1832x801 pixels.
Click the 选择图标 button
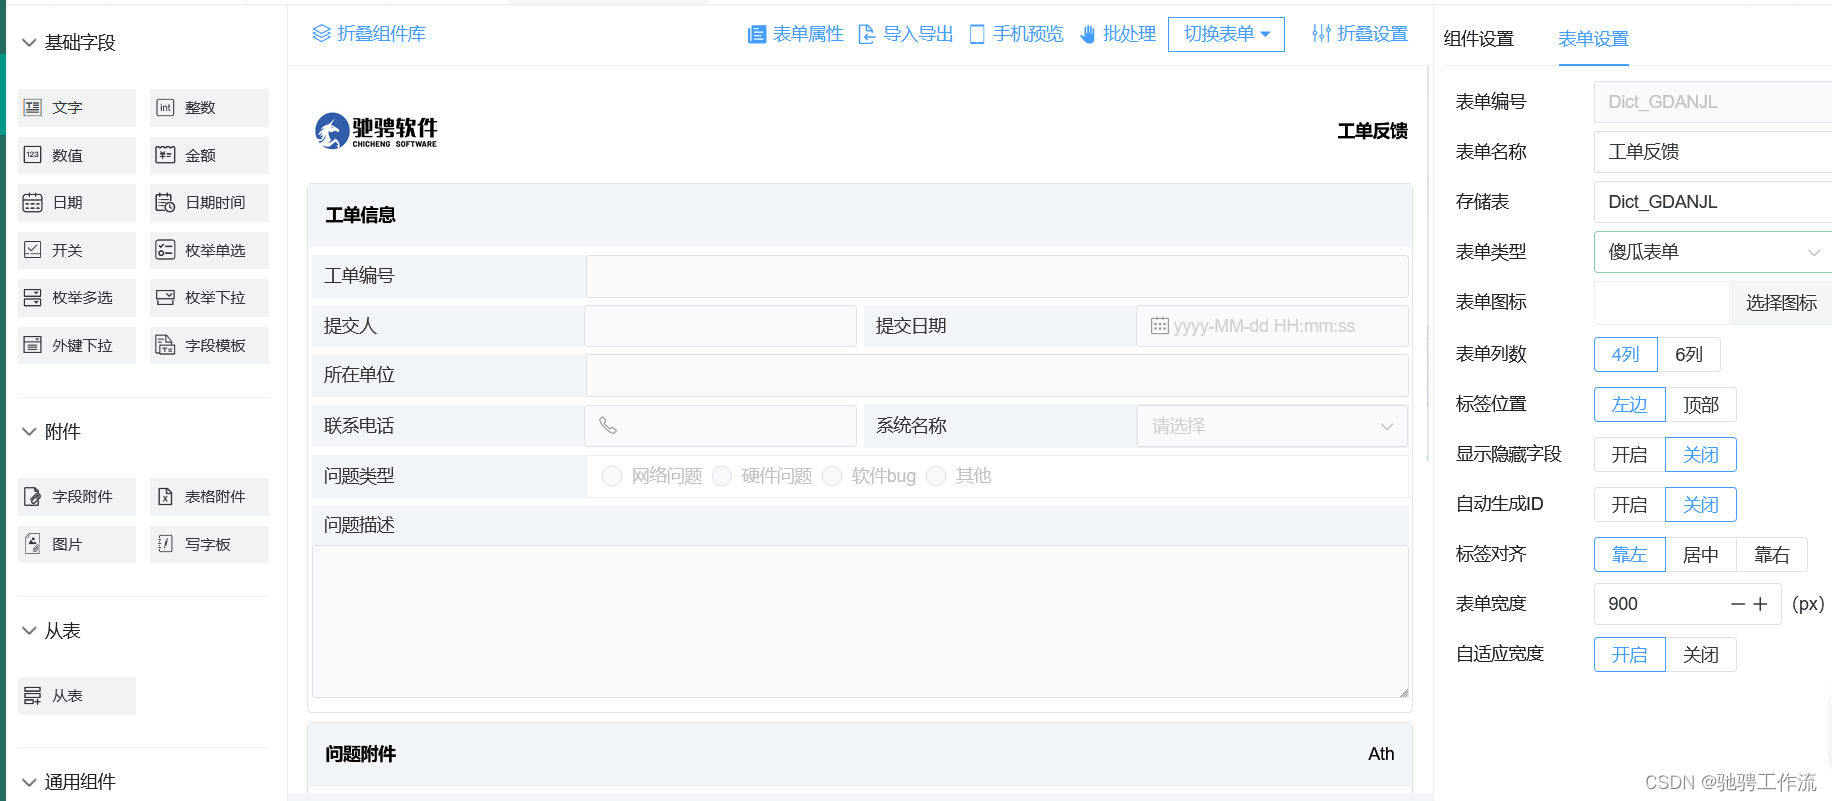point(1781,303)
